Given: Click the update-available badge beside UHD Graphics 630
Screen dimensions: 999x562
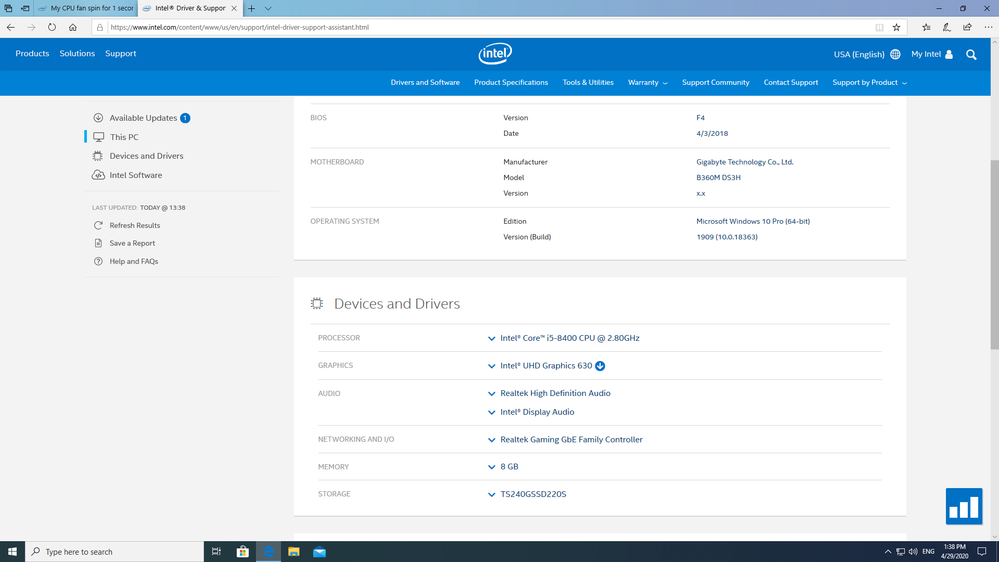Looking at the screenshot, I should click(x=600, y=366).
